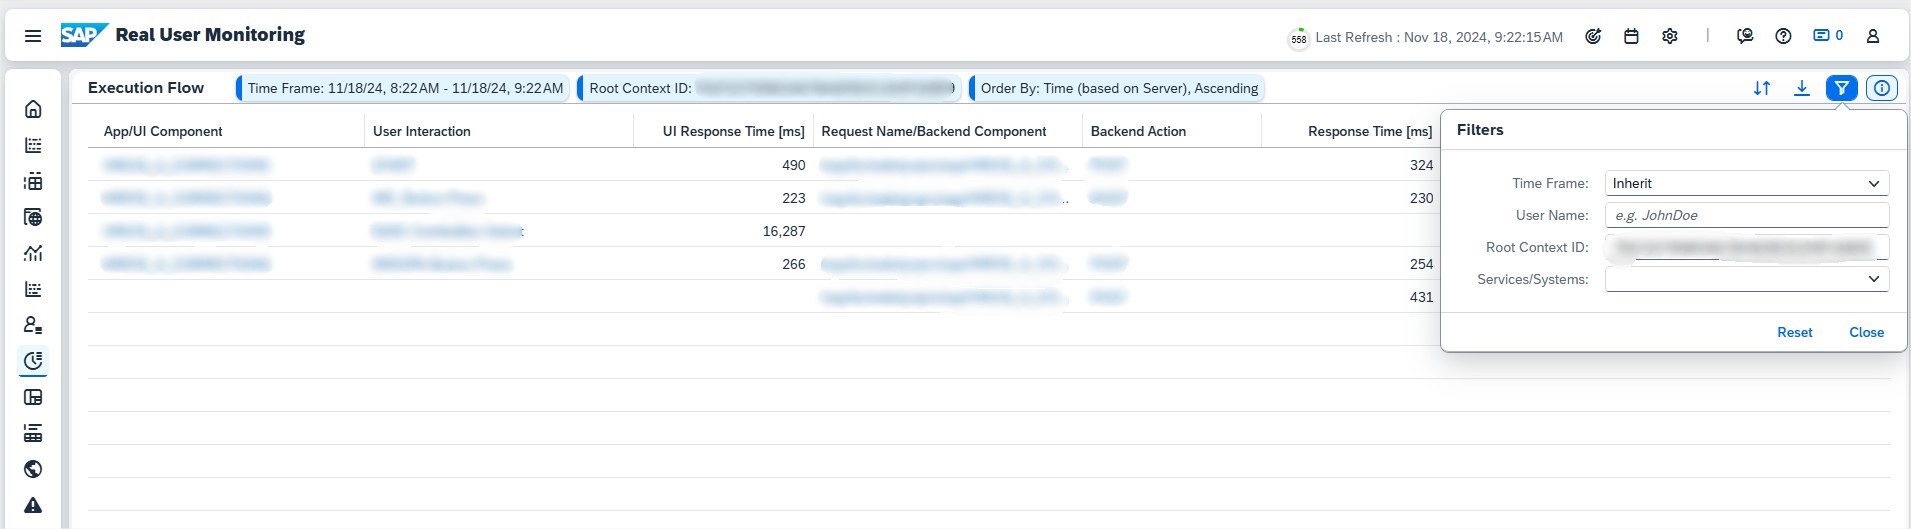Click the Order By filter chip

point(1118,88)
